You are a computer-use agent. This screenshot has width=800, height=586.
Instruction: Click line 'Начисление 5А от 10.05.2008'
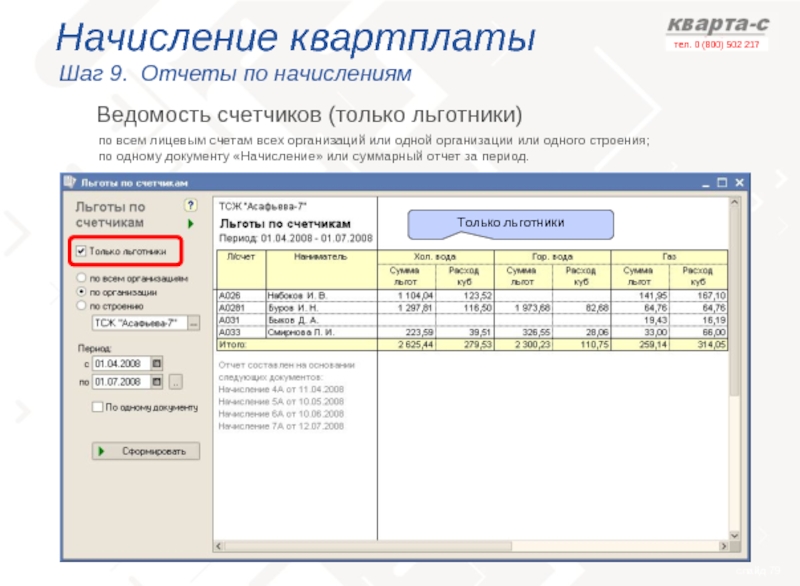point(281,401)
